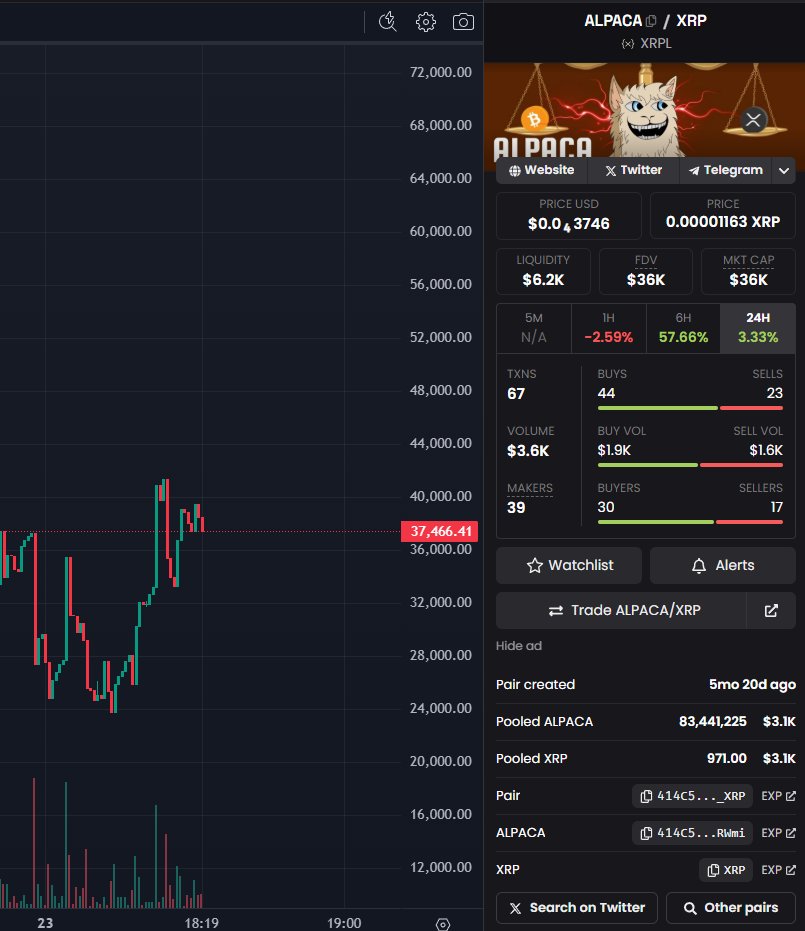Open XRP EXP explorer link

click(778, 870)
